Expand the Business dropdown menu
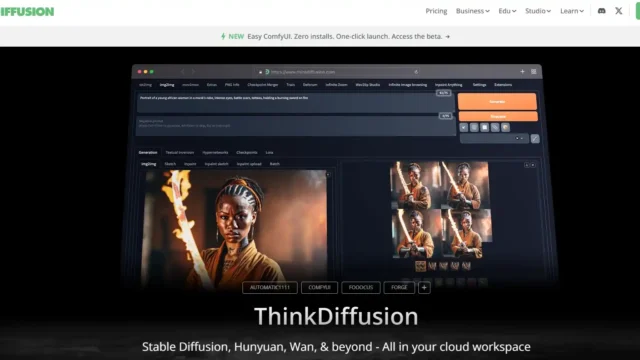The image size is (640, 360). click(x=473, y=11)
